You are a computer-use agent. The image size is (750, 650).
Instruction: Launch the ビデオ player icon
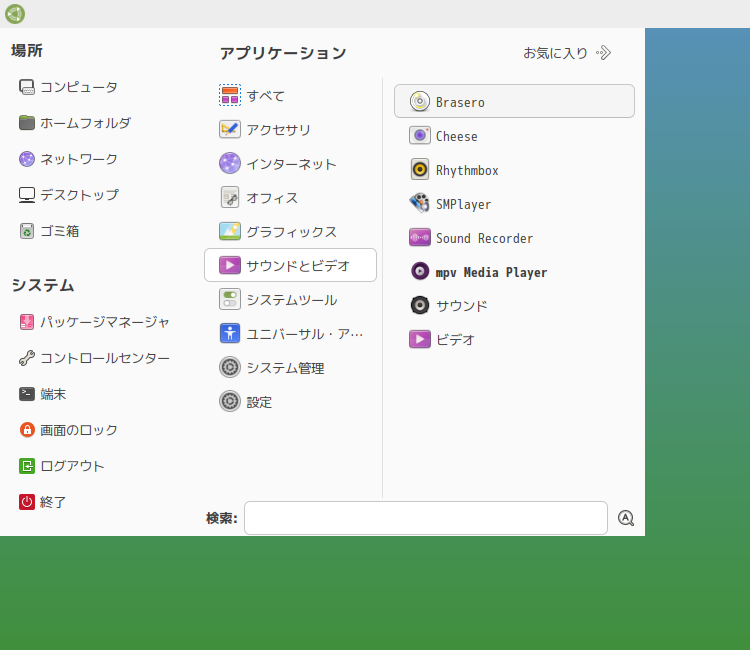[419, 339]
